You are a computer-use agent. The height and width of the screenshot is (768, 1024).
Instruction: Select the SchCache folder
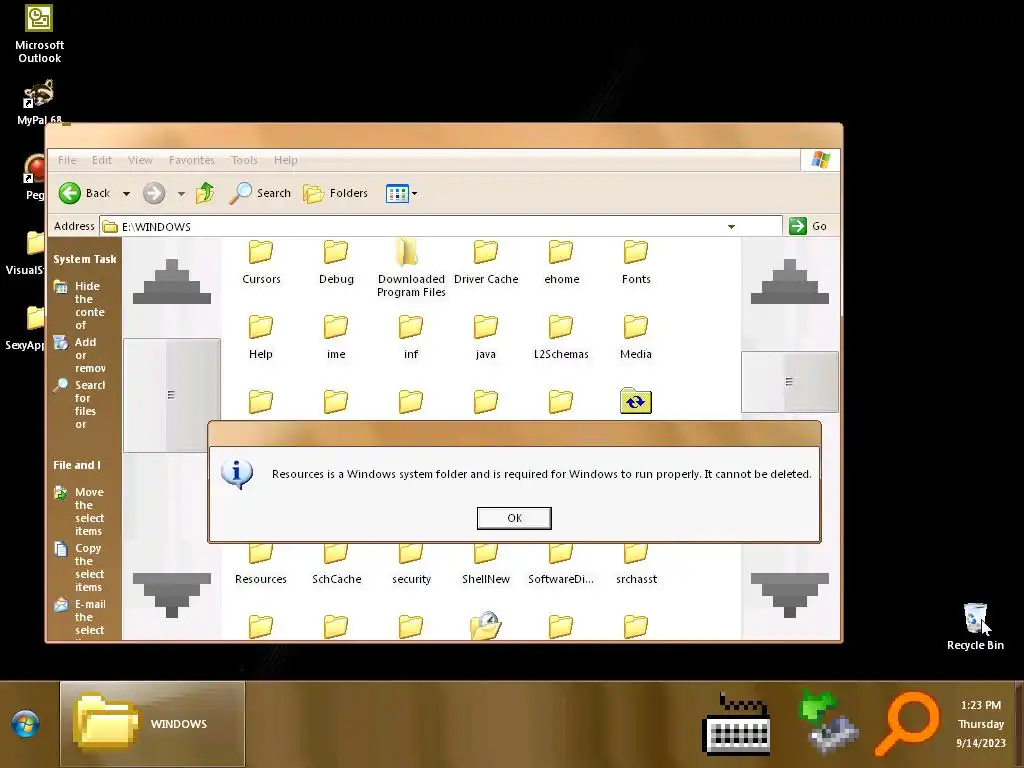[x=336, y=565]
